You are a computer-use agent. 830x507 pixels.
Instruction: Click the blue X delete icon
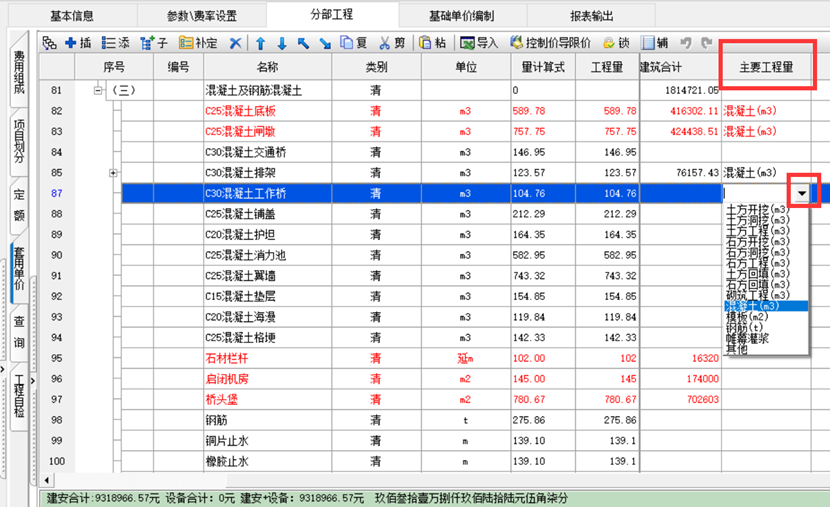click(x=236, y=43)
